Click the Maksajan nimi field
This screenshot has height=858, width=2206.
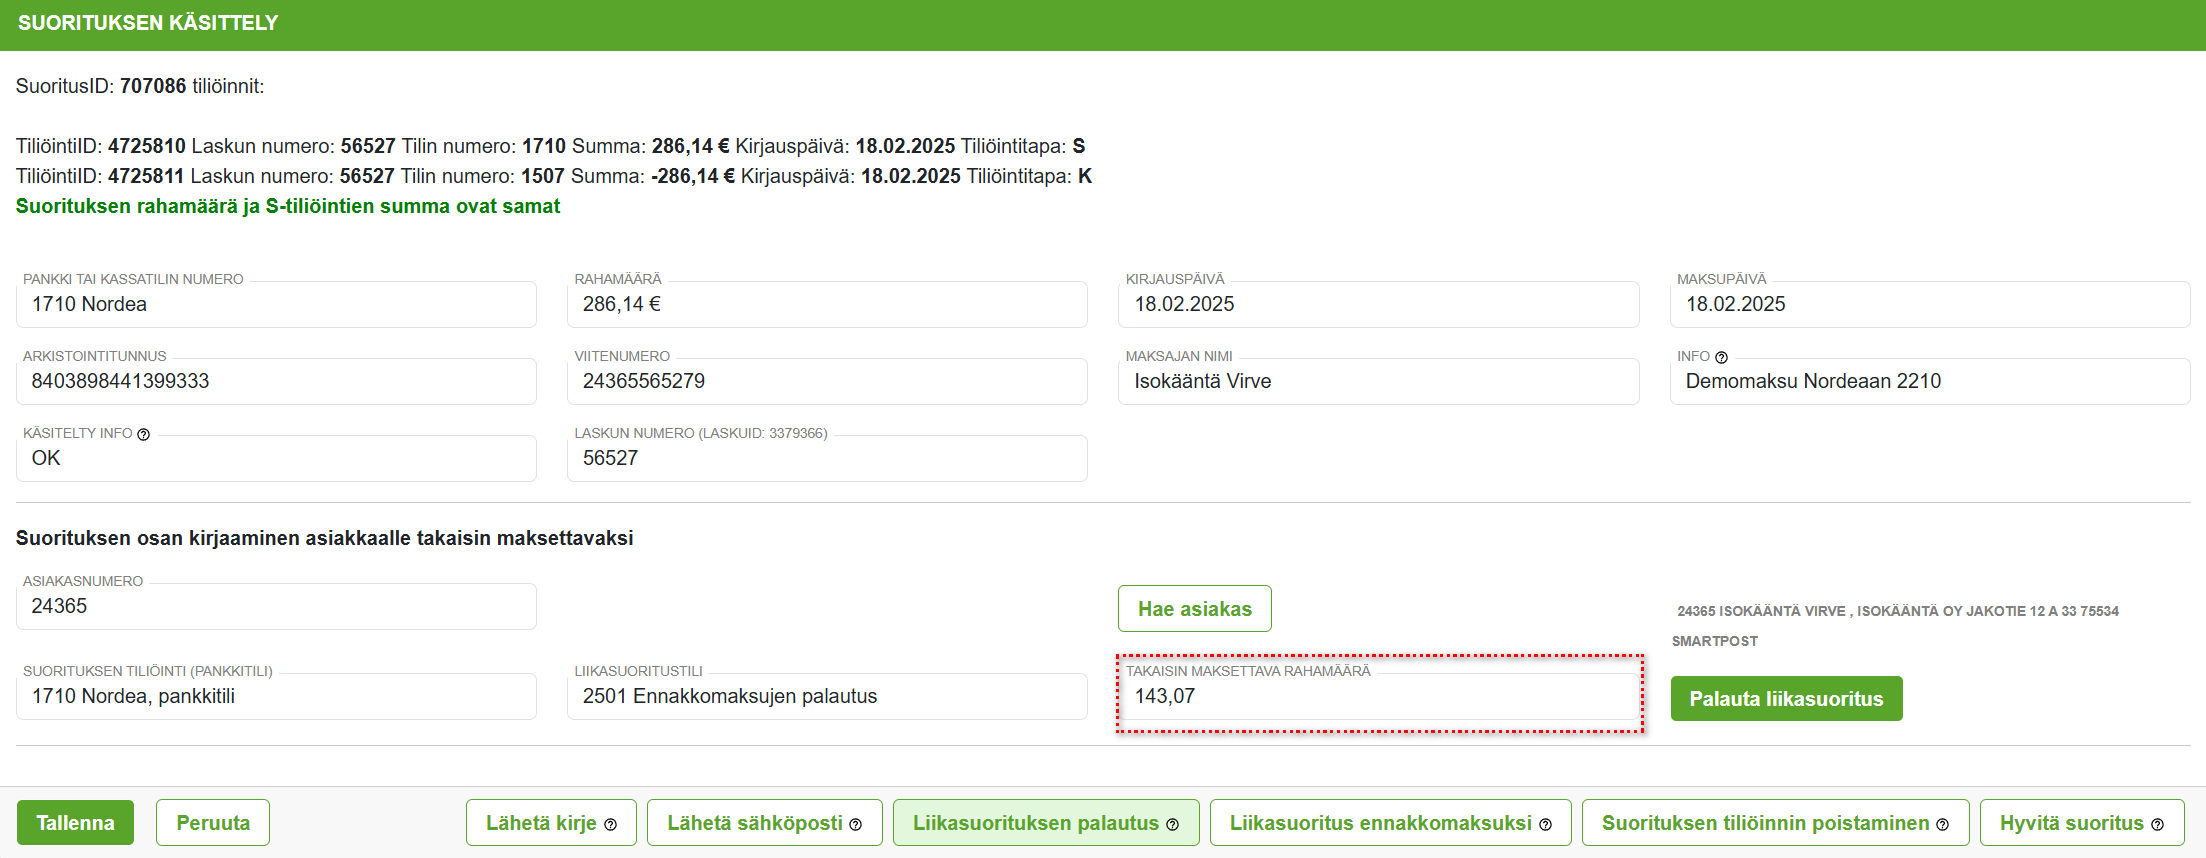click(x=1378, y=381)
